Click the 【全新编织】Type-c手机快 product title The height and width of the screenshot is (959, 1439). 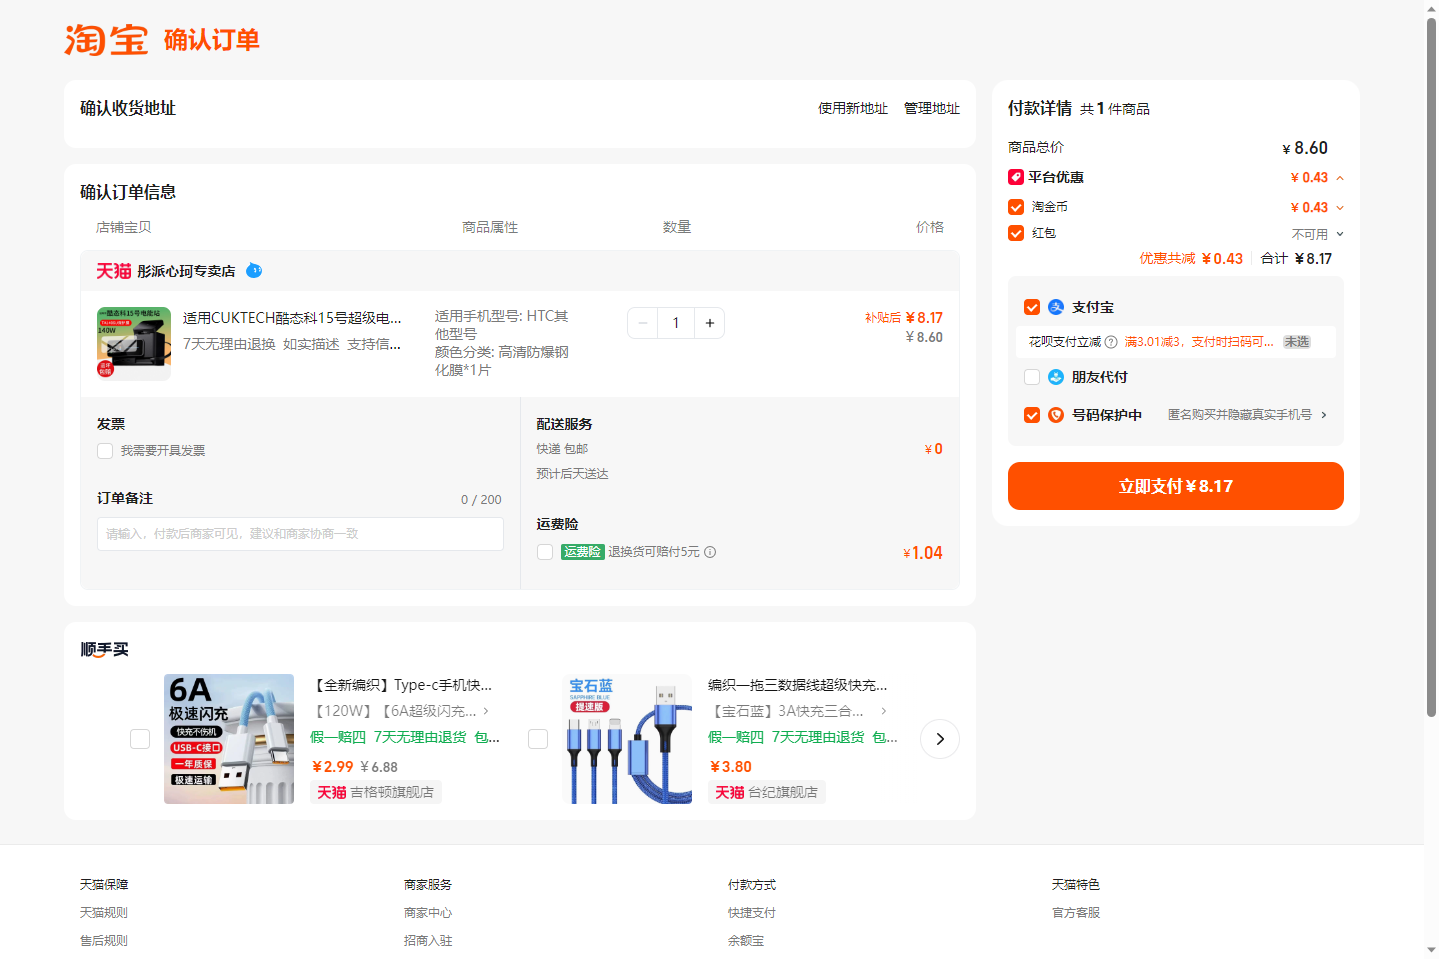coord(402,685)
